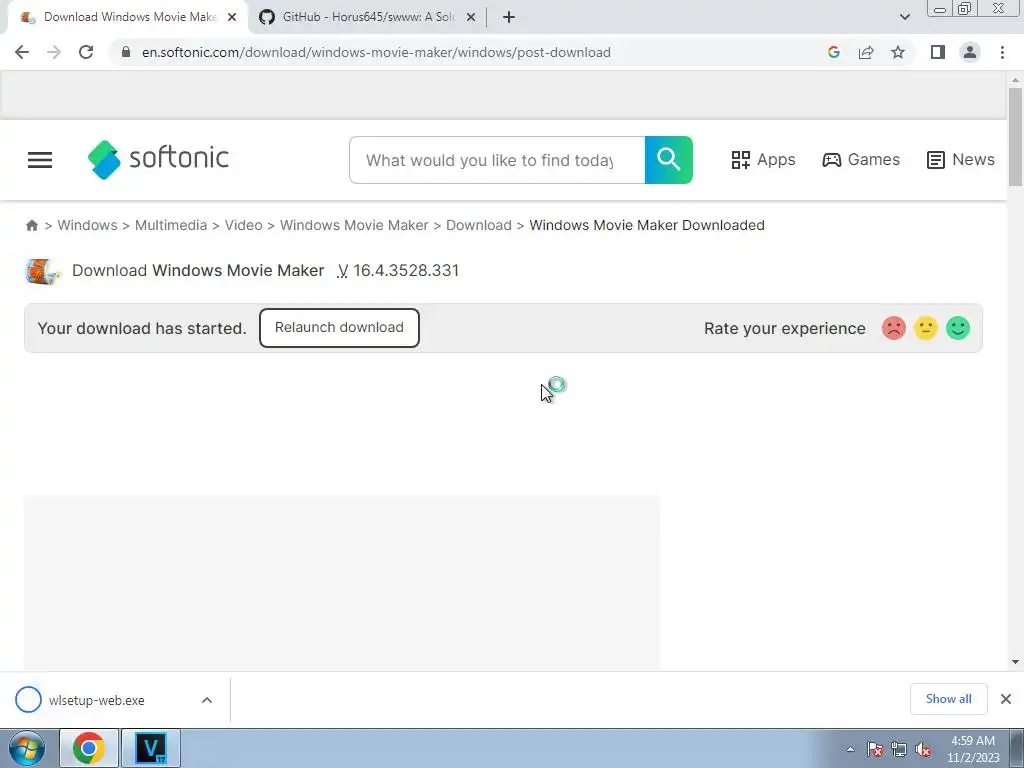Viewport: 1024px width, 768px height.
Task: Open the Windows Movie Maker breadcrumb link
Action: point(354,225)
